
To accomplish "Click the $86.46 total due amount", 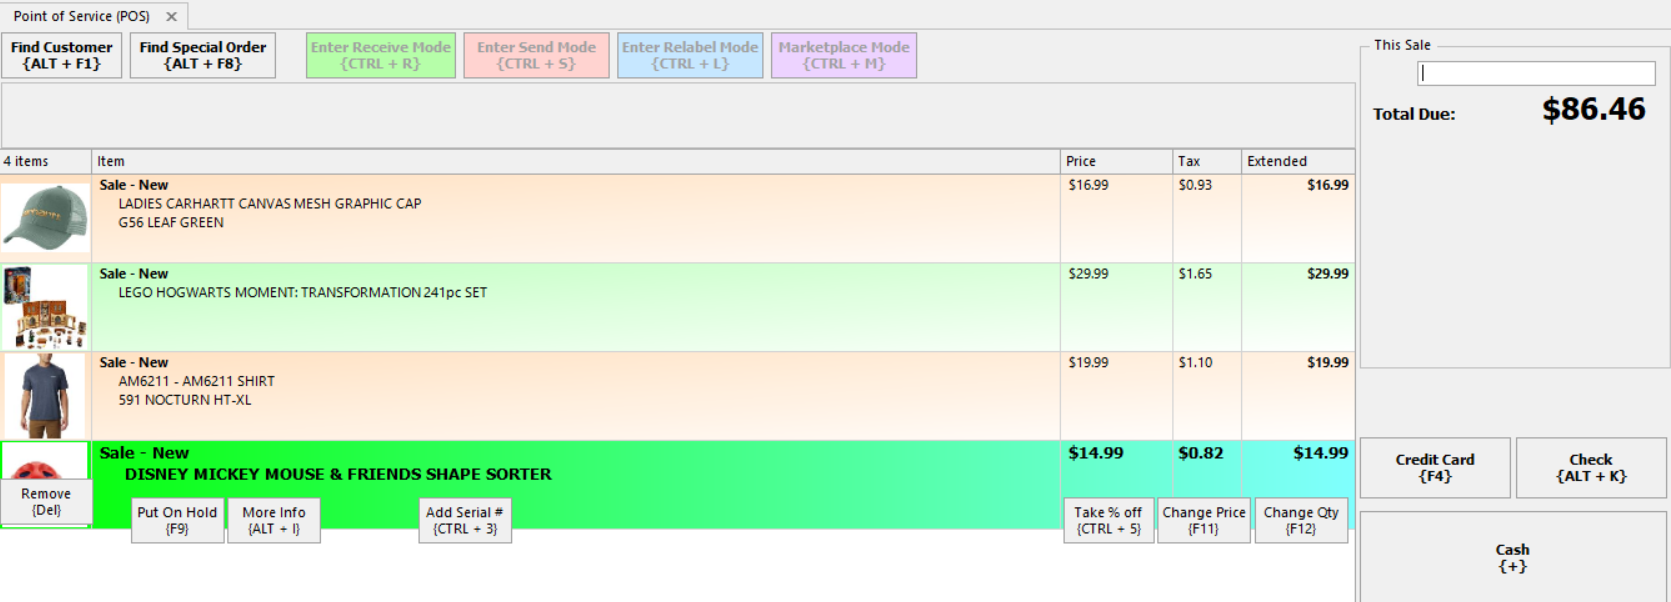I will 1593,109.
